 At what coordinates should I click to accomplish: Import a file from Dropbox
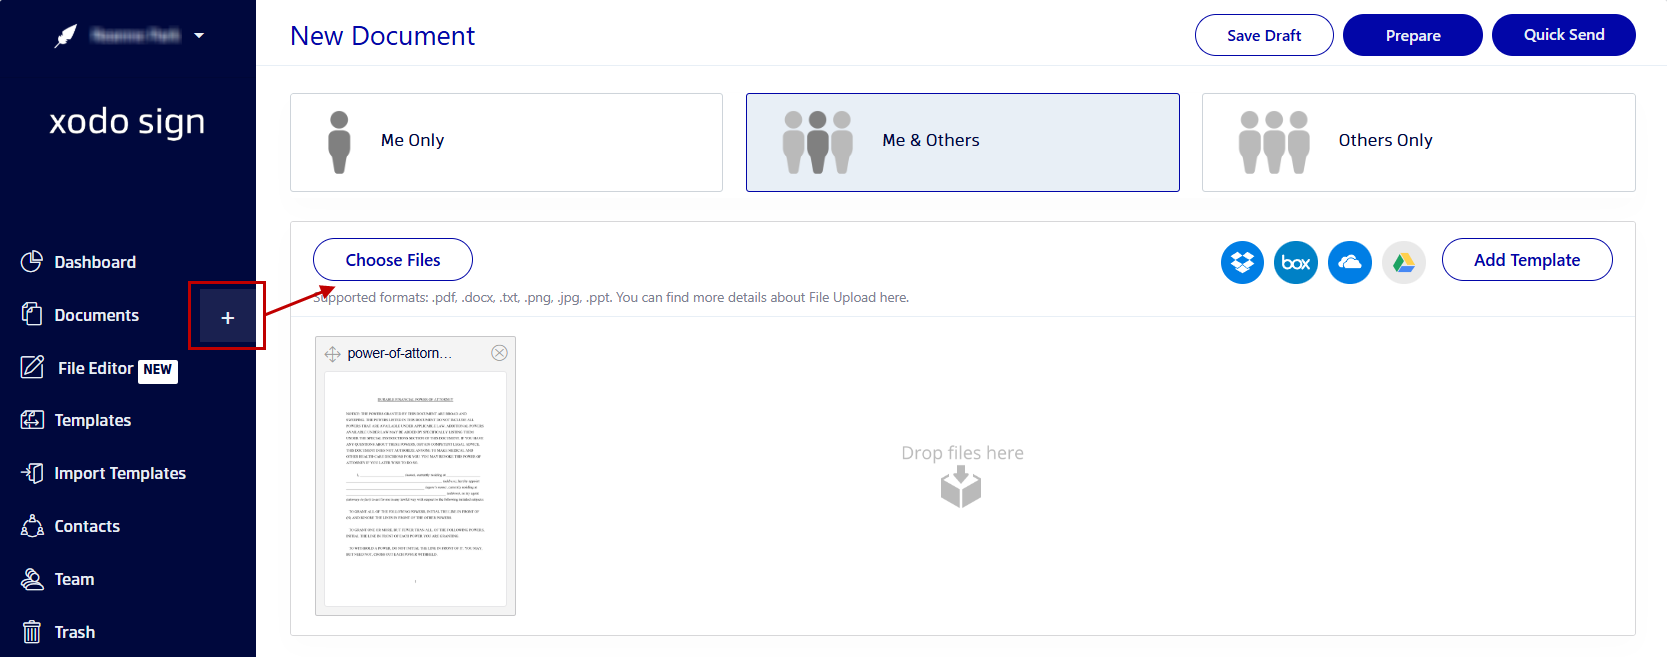click(x=1242, y=262)
